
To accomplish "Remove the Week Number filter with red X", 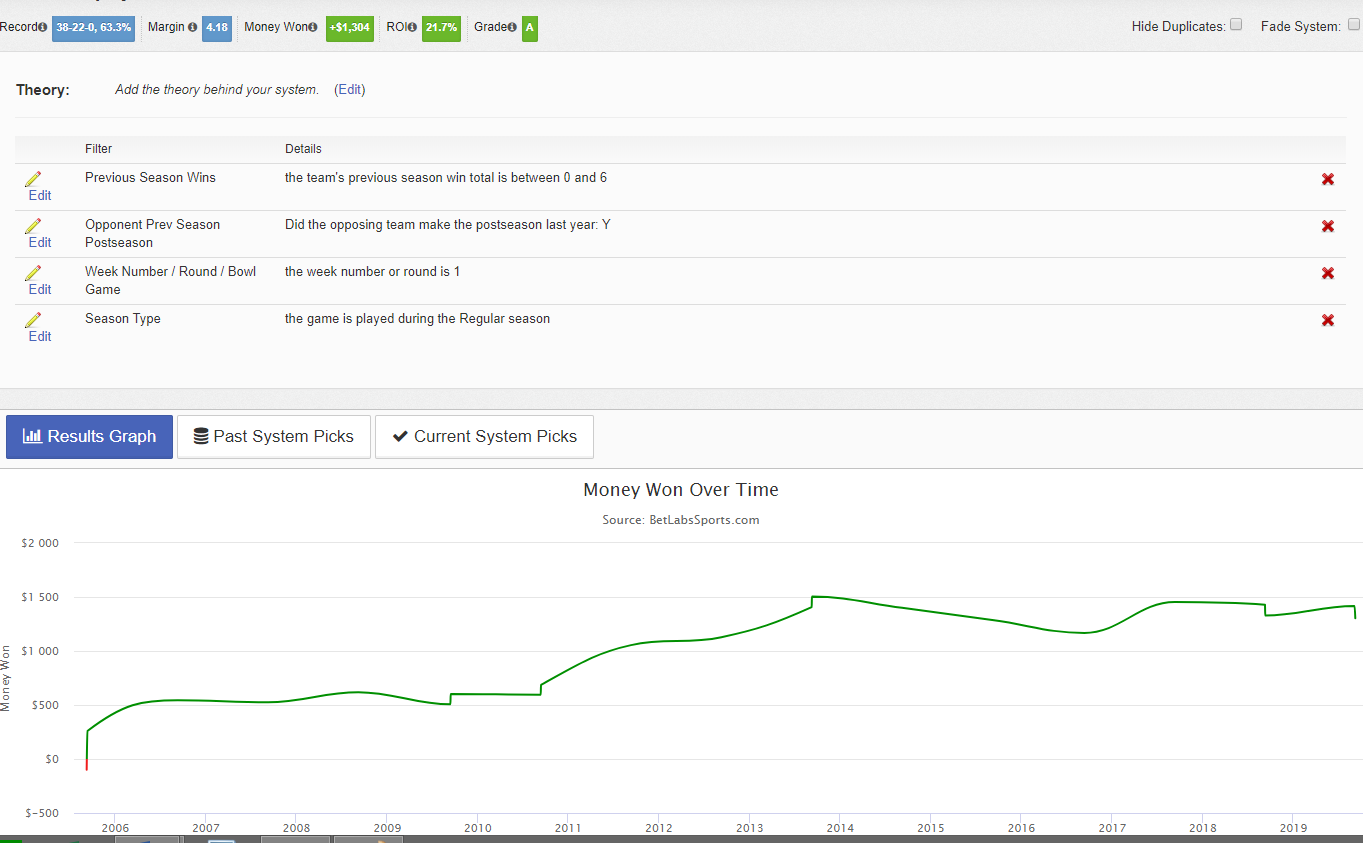I will (x=1328, y=273).
